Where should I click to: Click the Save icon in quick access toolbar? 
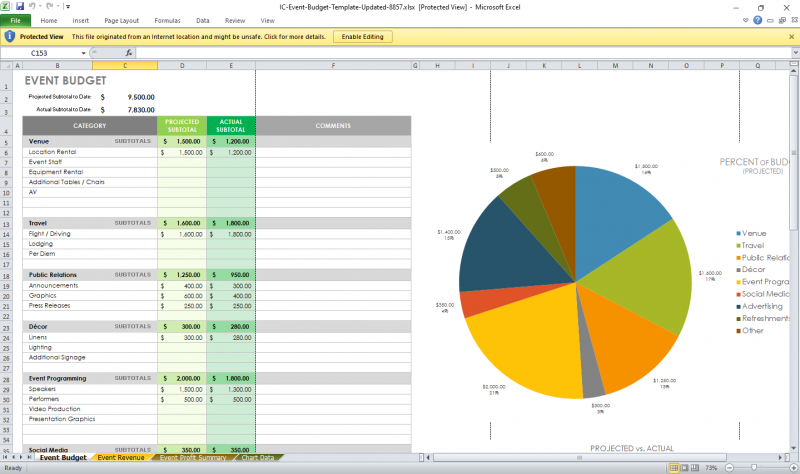pyautogui.click(x=20, y=7)
